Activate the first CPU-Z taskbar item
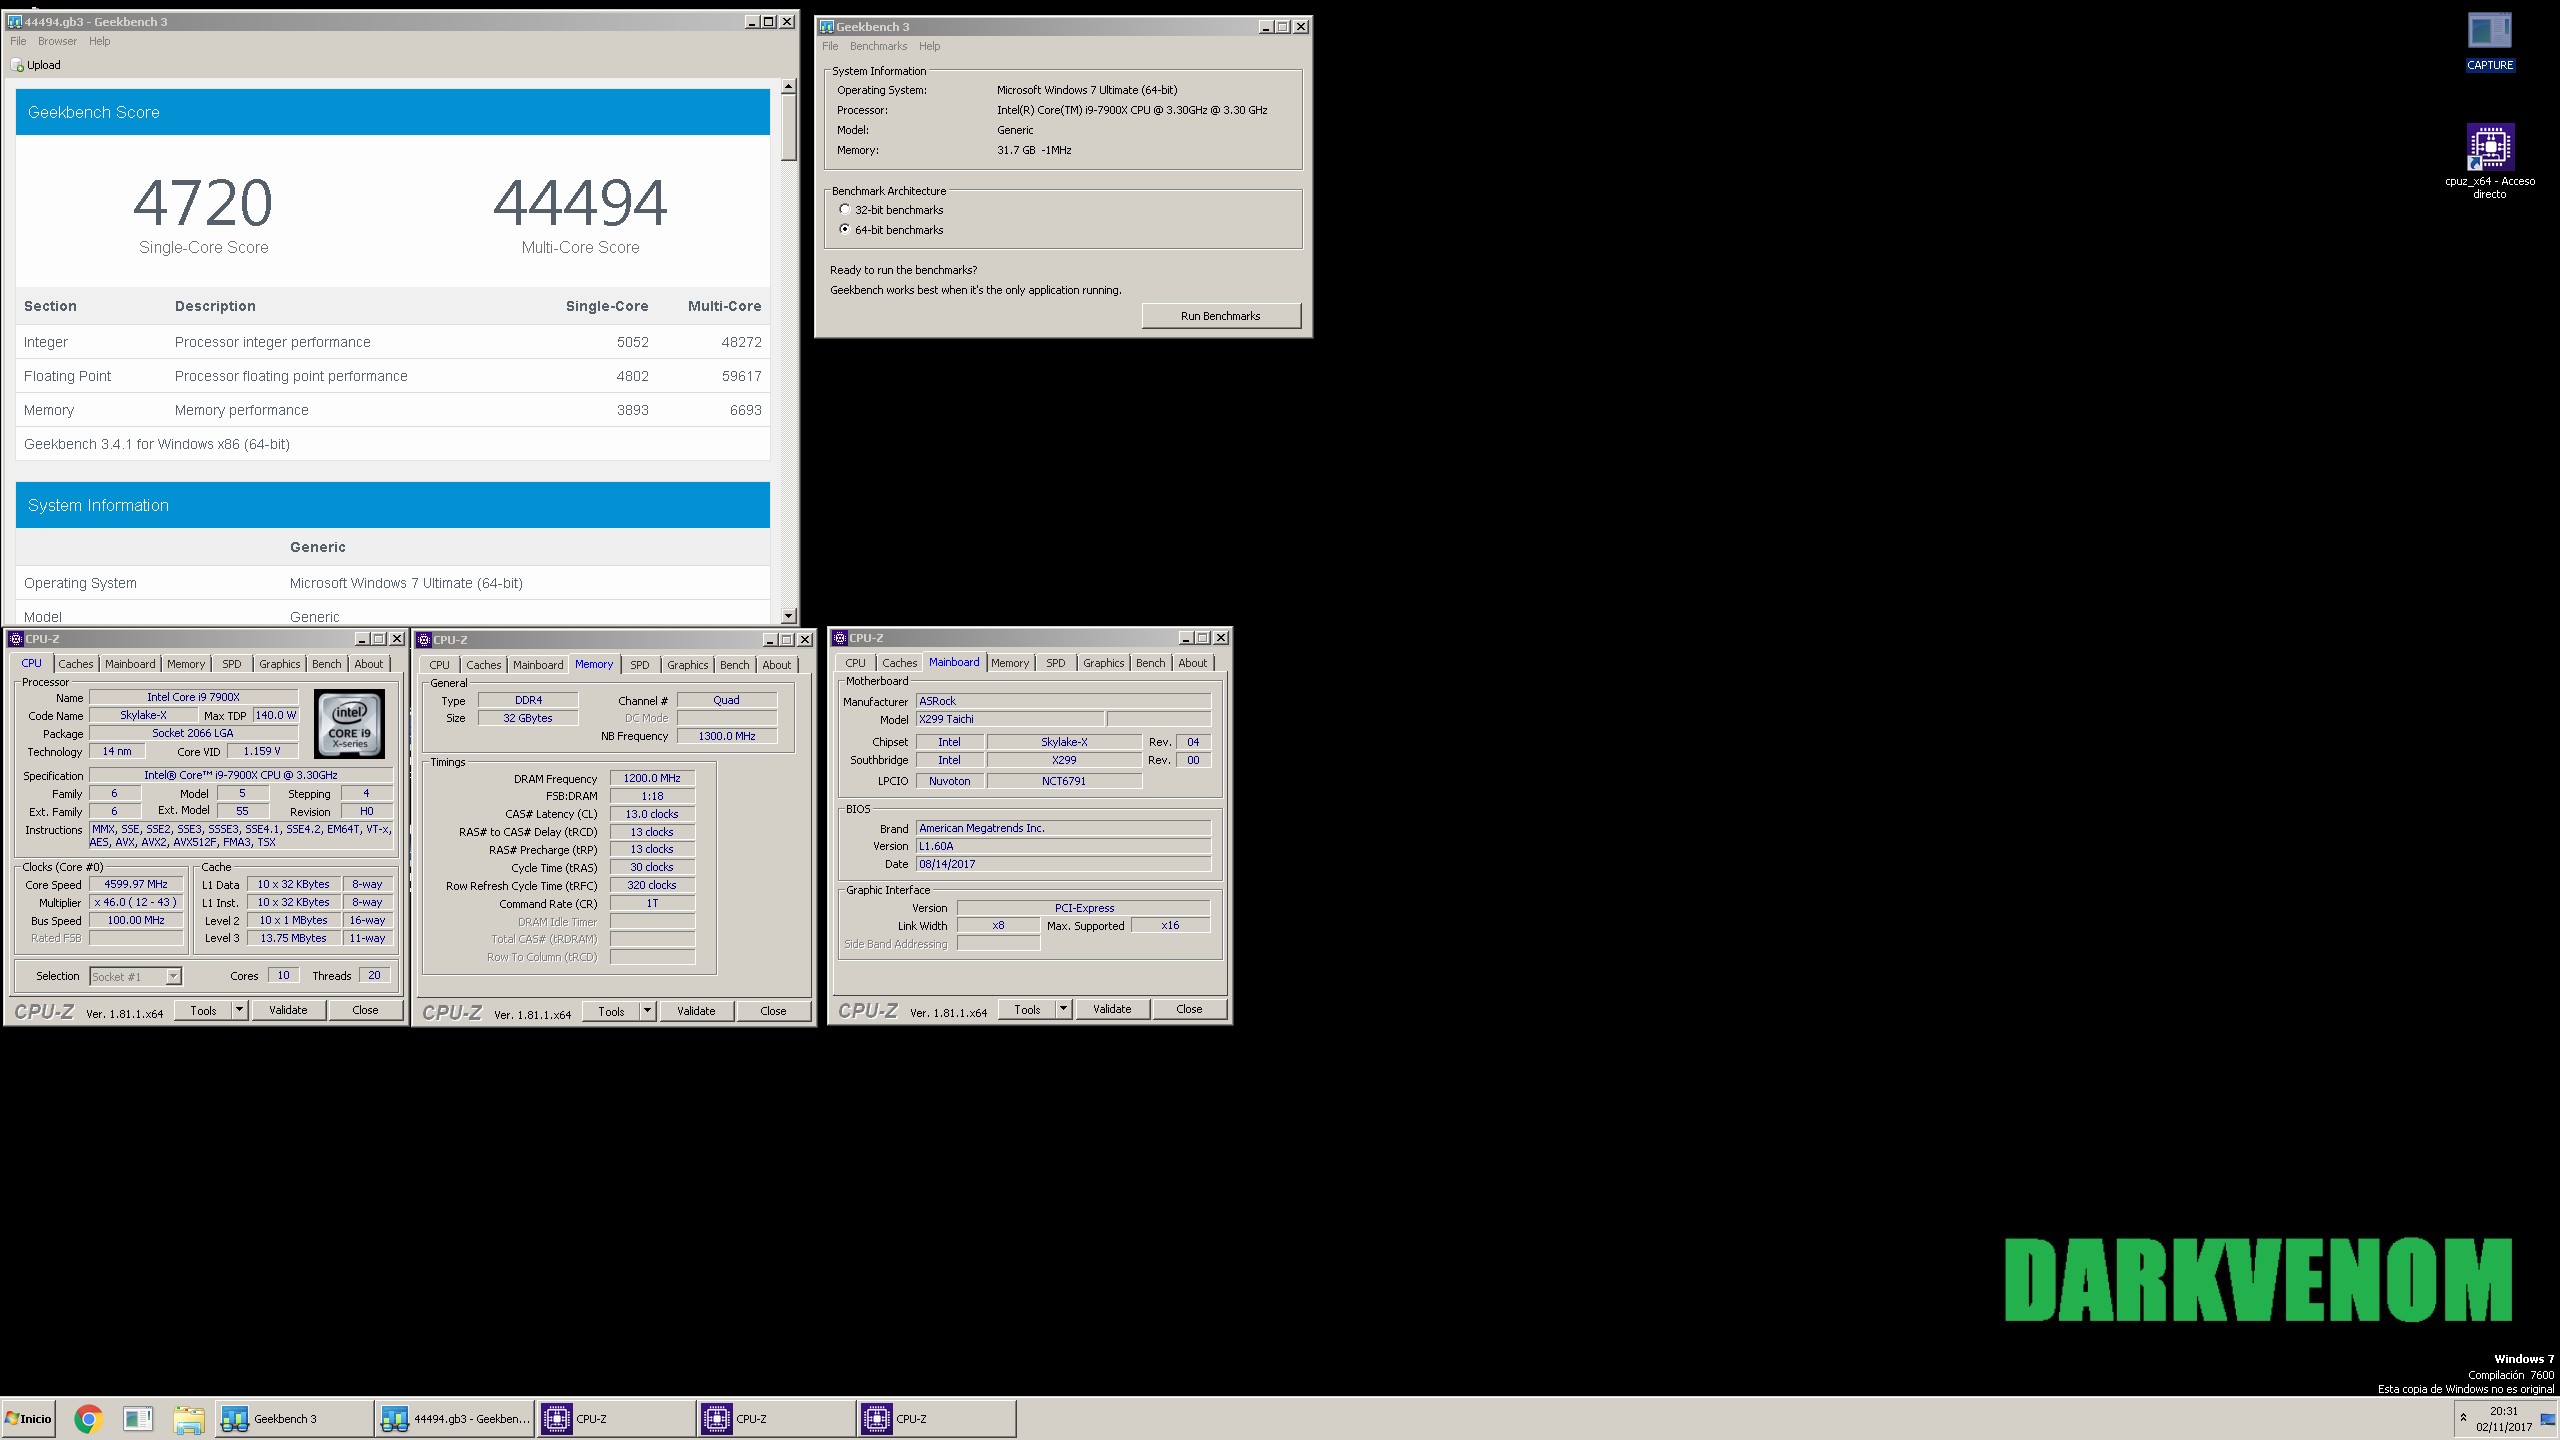This screenshot has height=1440, width=2560. (616, 1418)
